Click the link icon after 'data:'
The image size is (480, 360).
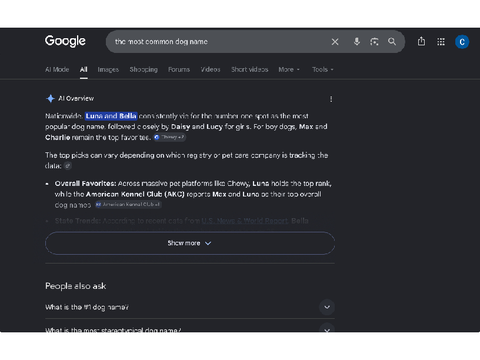(68, 166)
